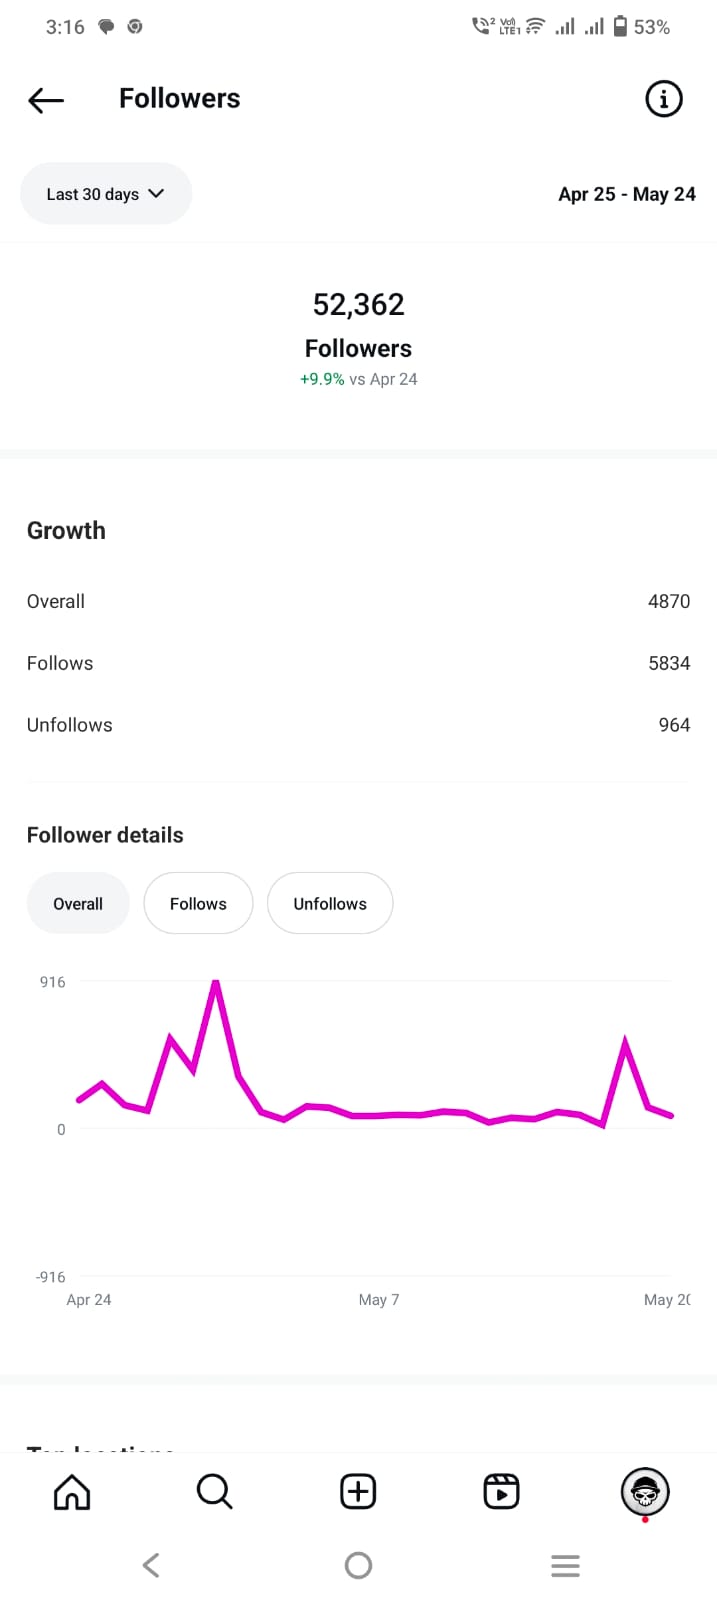Tap the Android home circle button
Viewport: 717px width, 1600px height.
[x=358, y=1565]
